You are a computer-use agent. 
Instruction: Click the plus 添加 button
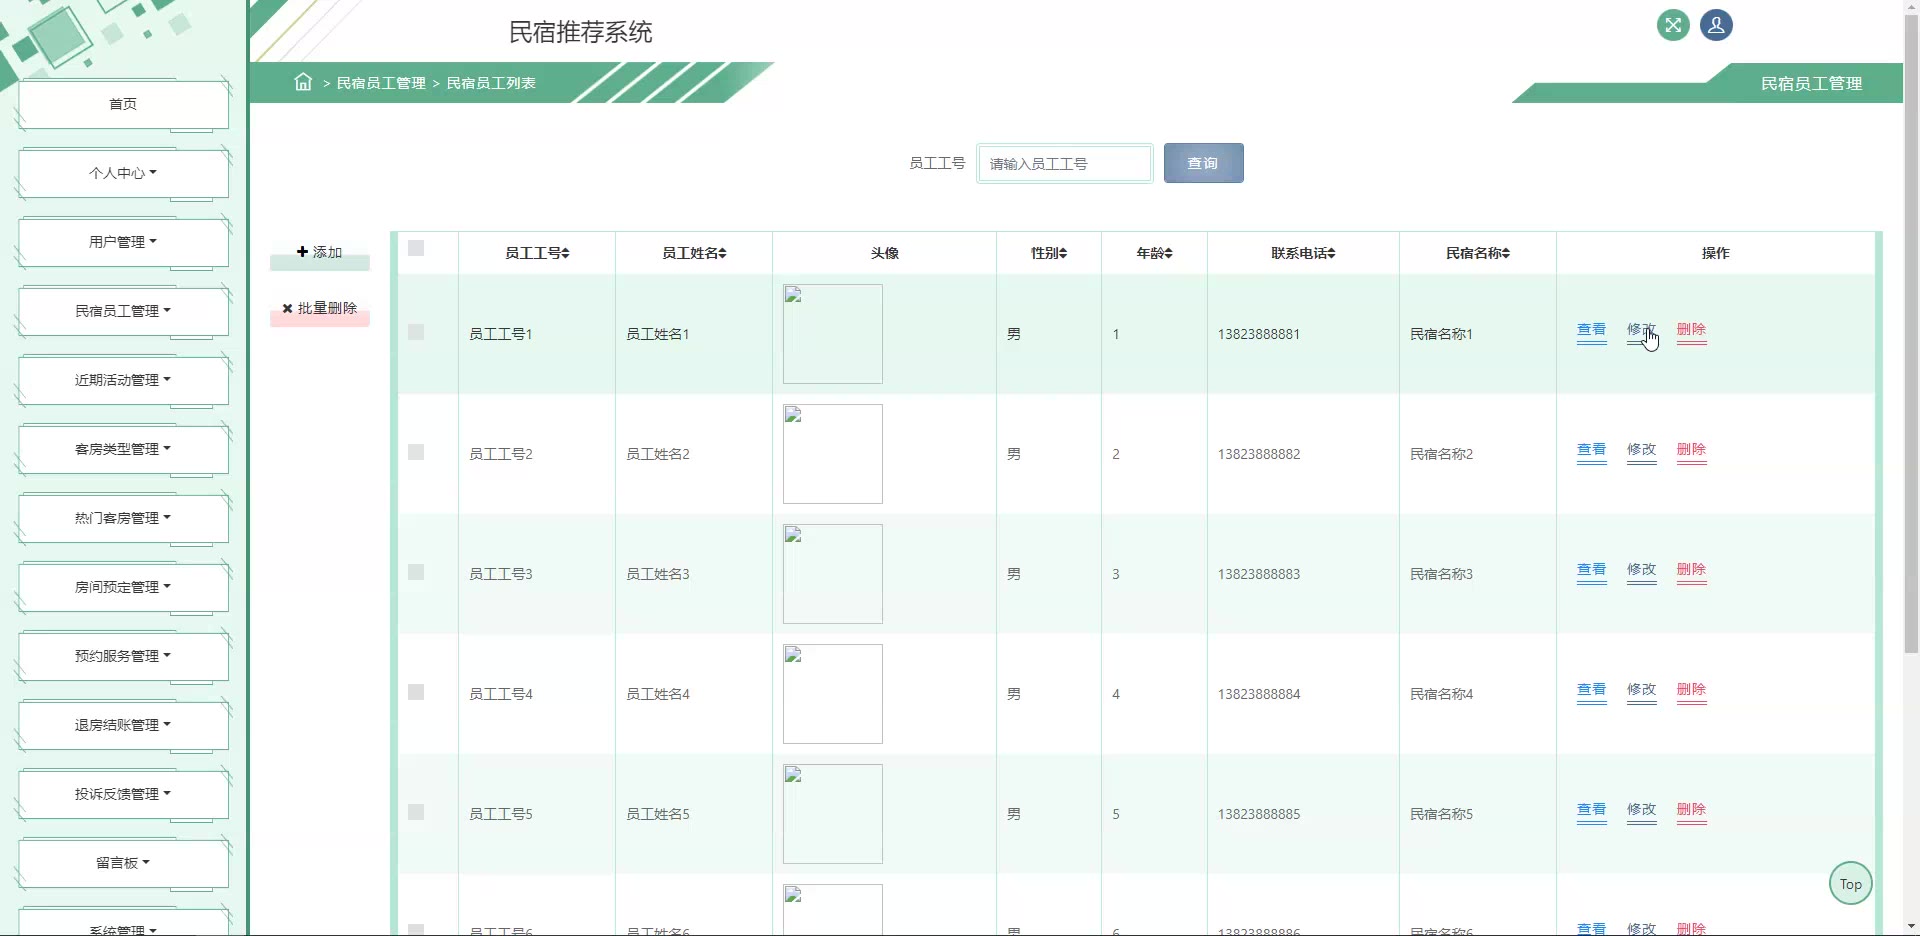[x=320, y=252]
